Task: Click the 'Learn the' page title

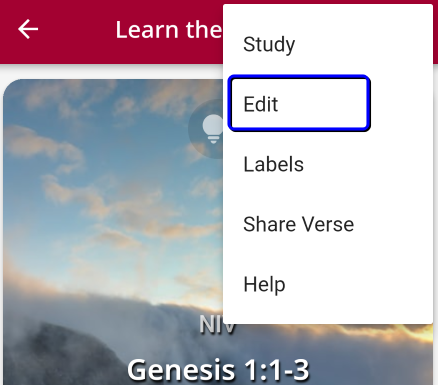Action: (169, 30)
